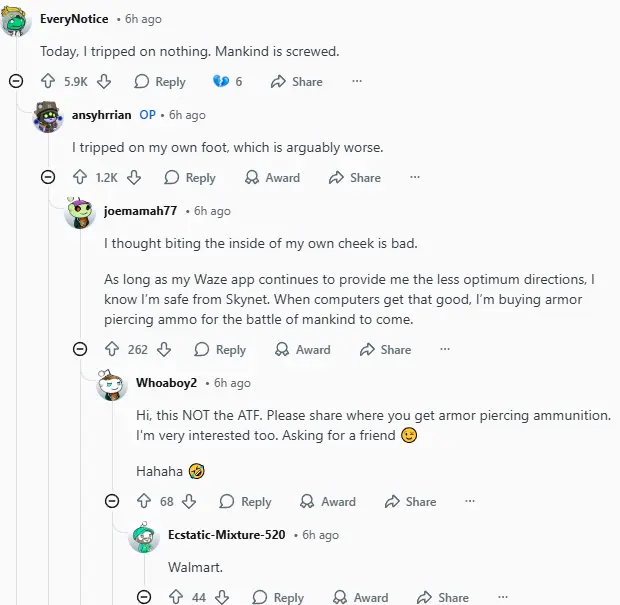620x605 pixels.
Task: Open more options on EveryNotice's comment
Action: [x=357, y=82]
